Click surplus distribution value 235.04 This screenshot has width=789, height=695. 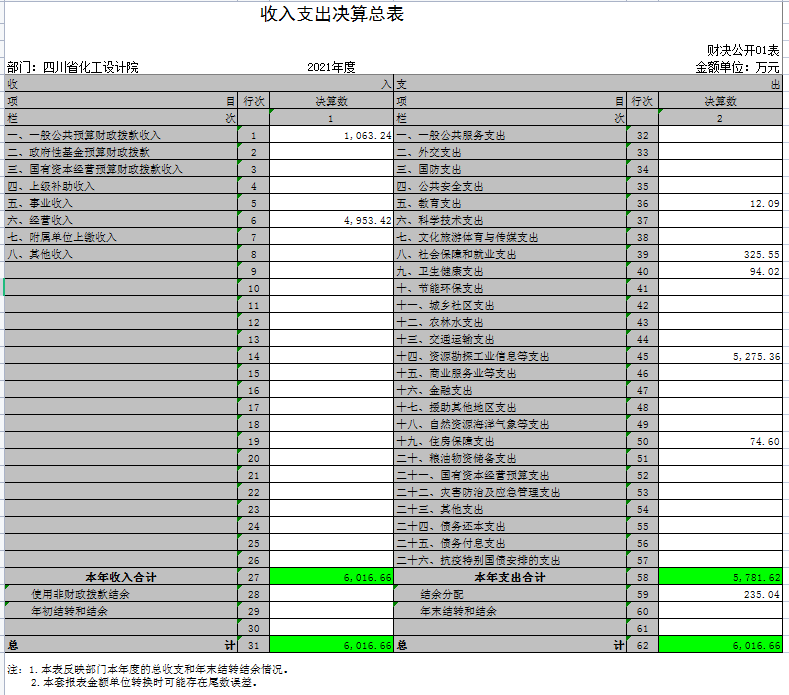[x=720, y=594]
